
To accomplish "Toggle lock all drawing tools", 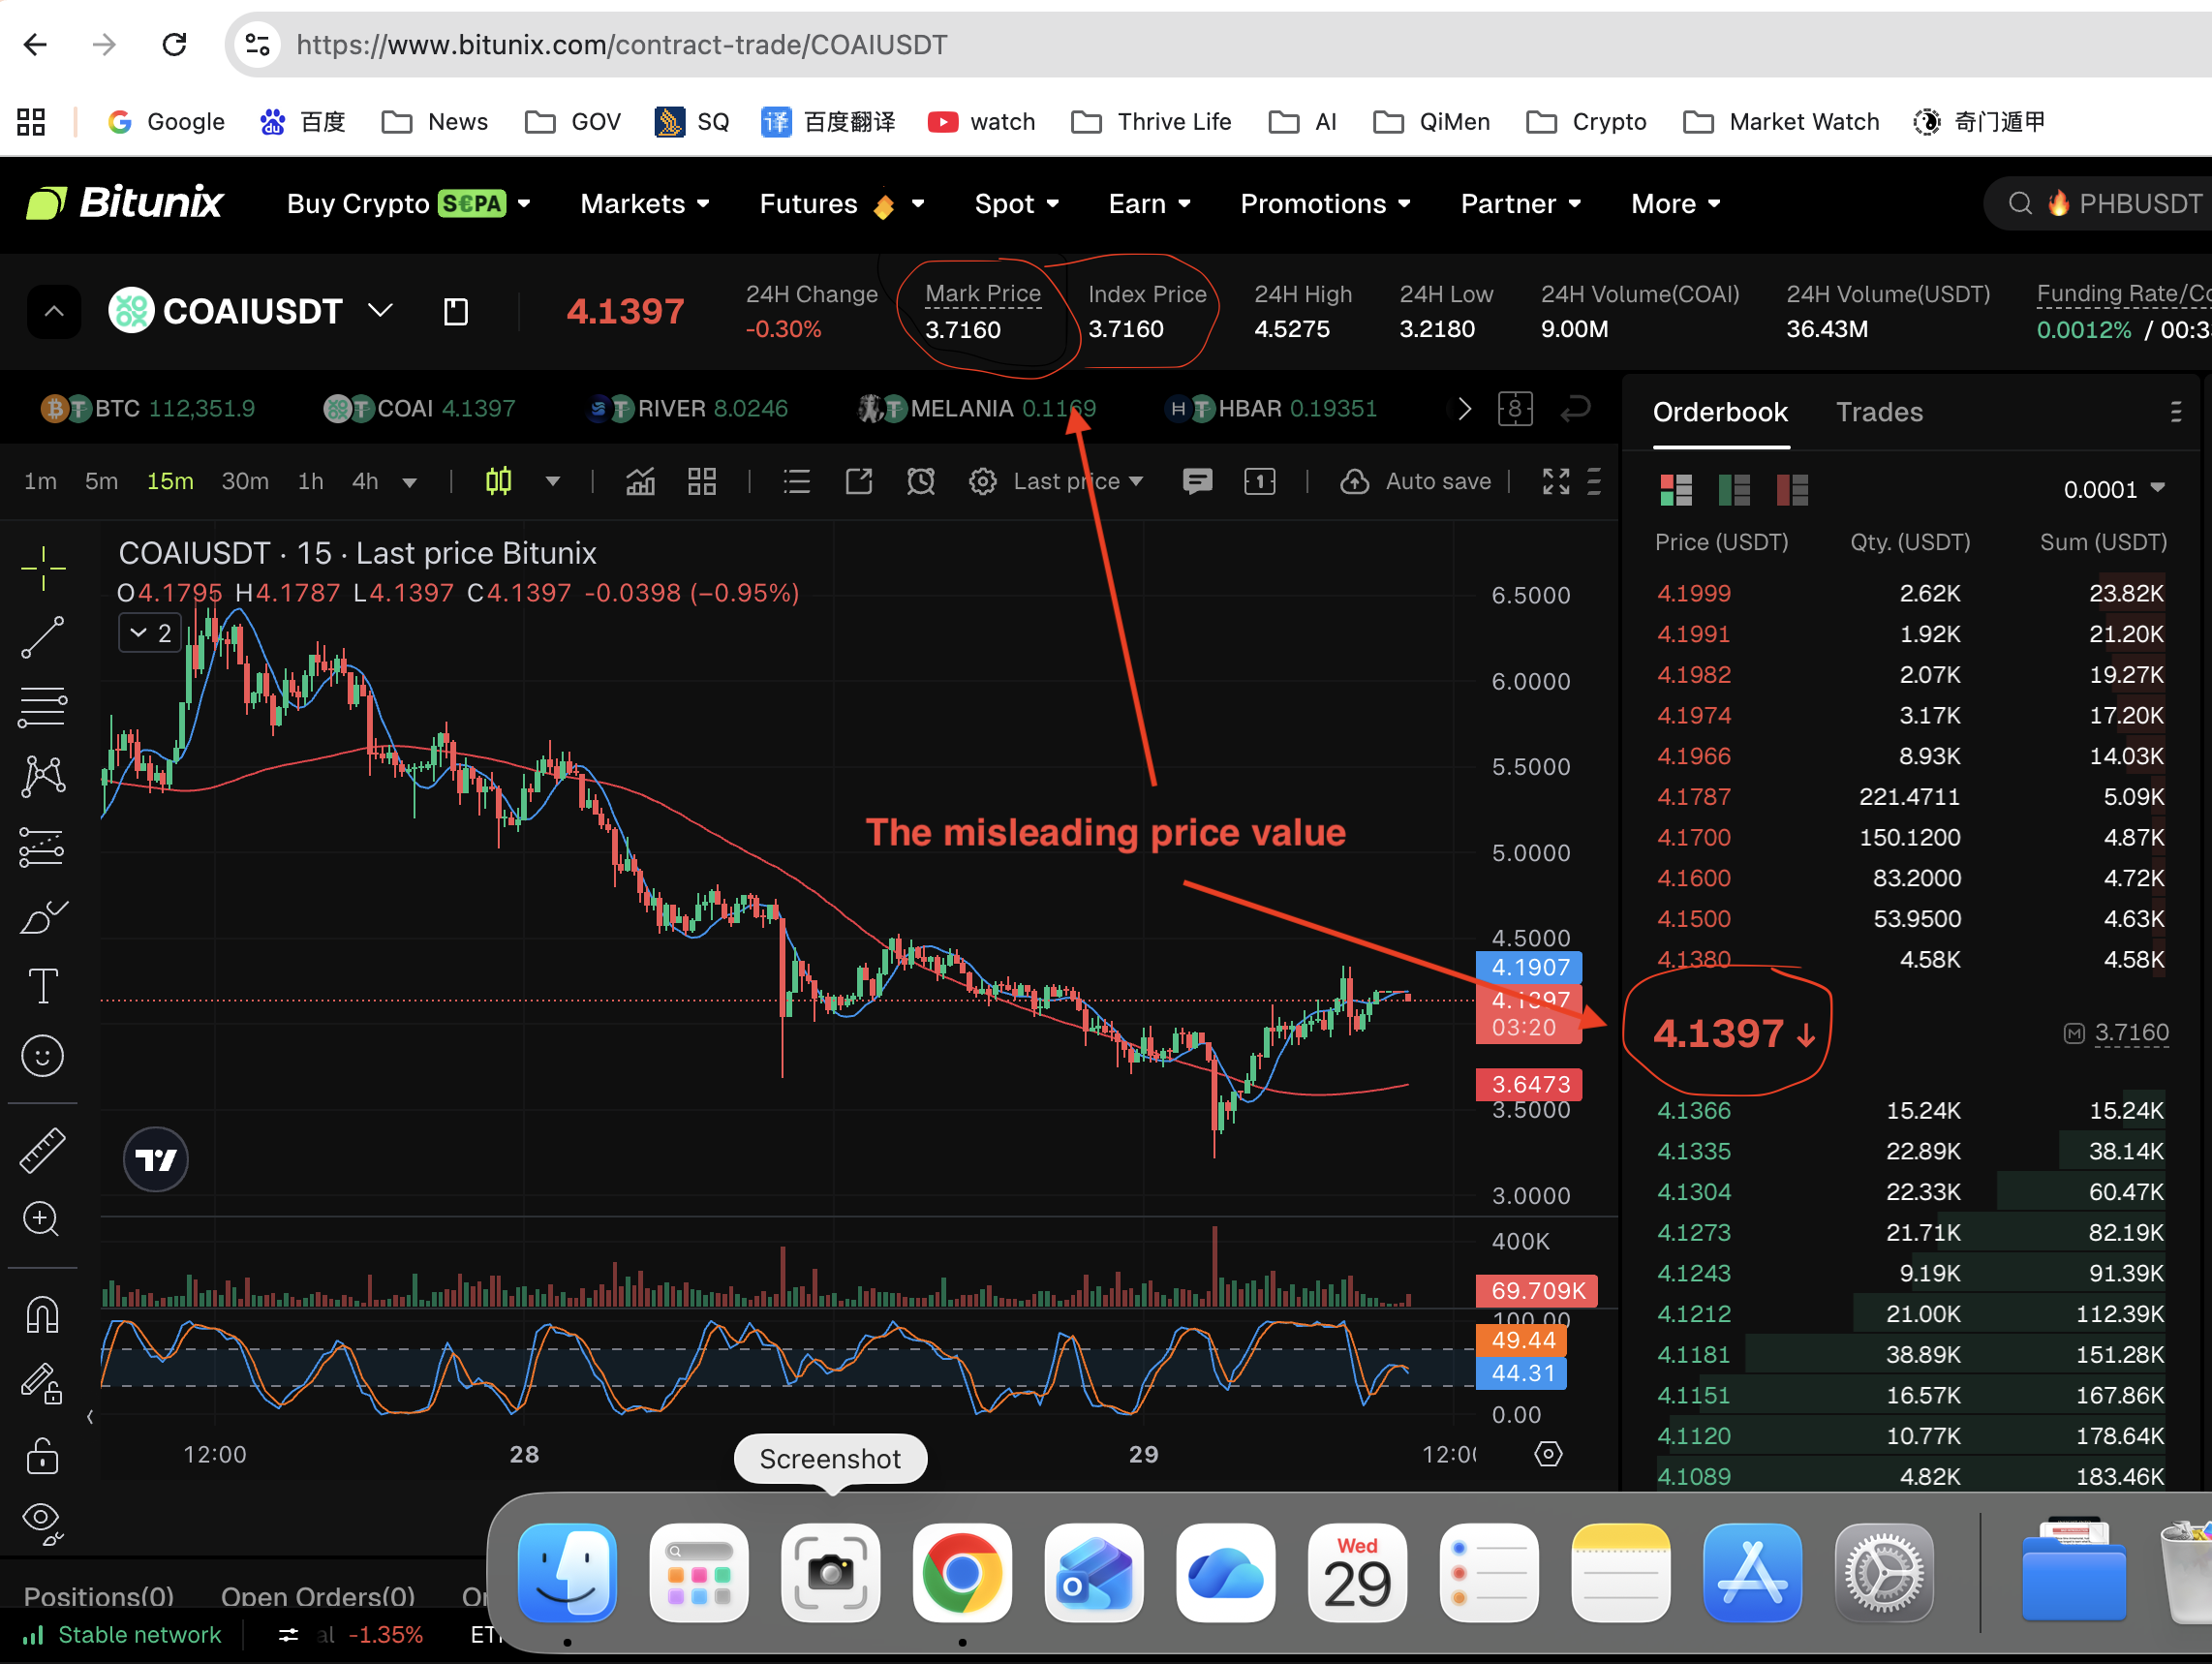I will [x=43, y=1456].
